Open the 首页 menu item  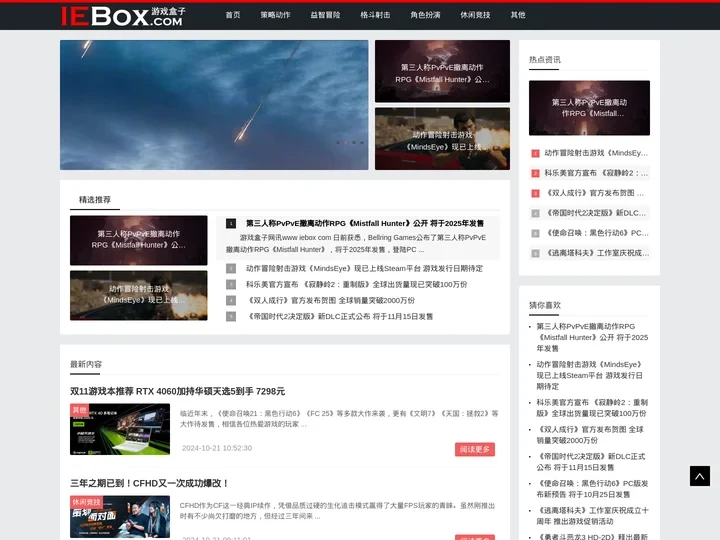click(233, 15)
